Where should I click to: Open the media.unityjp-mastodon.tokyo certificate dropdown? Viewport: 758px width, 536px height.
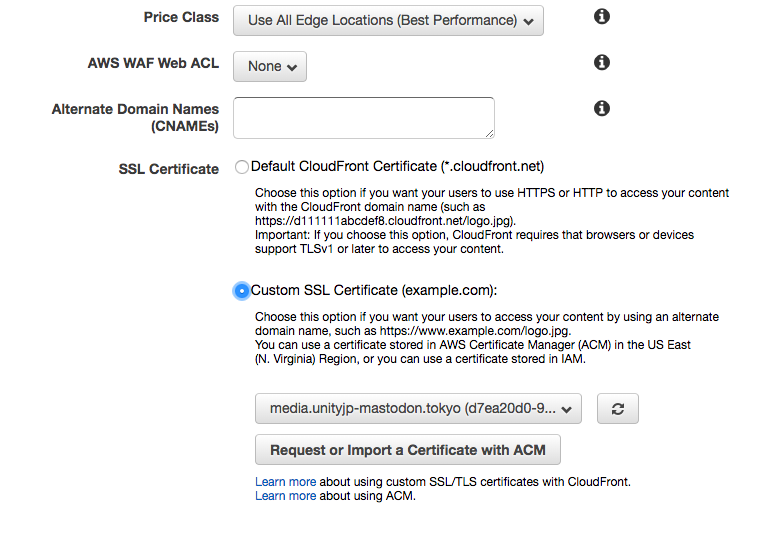point(418,408)
